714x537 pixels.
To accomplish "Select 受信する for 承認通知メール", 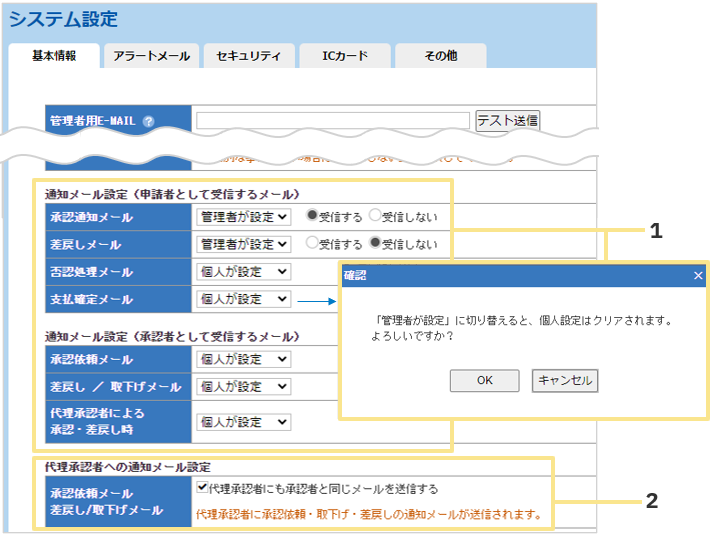I will tap(312, 215).
